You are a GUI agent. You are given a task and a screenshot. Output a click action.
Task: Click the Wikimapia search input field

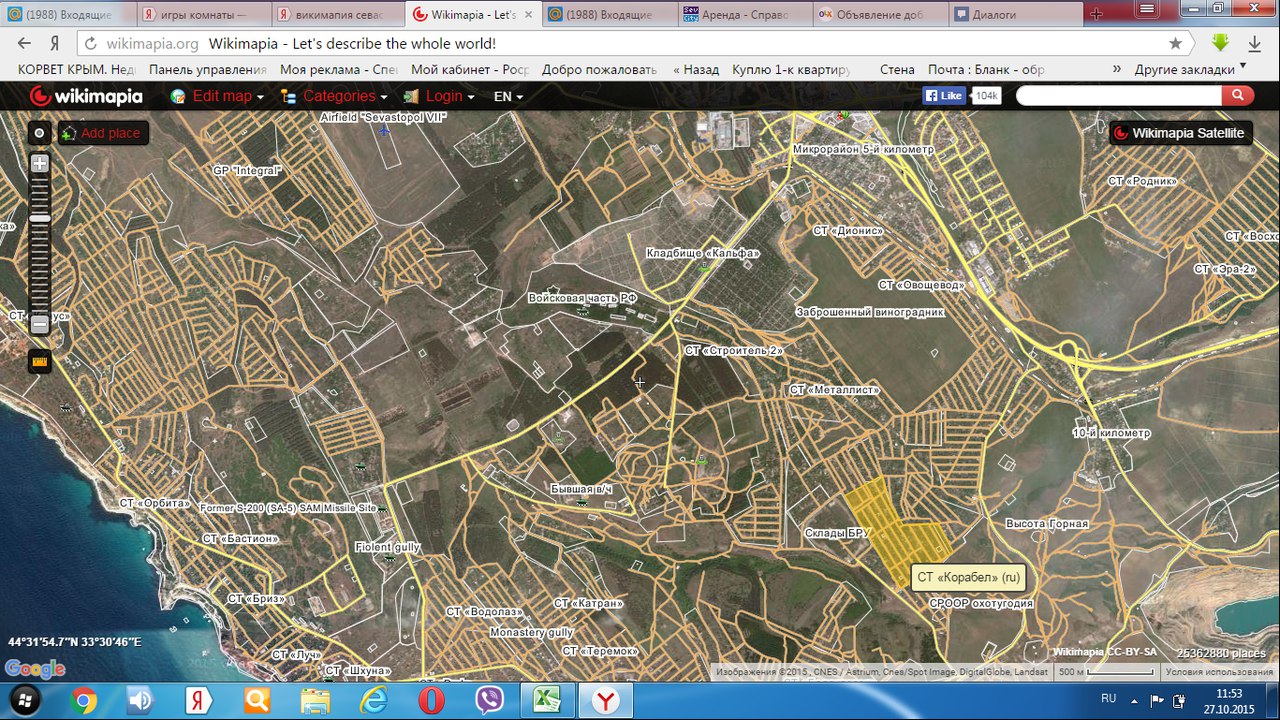click(x=1118, y=96)
